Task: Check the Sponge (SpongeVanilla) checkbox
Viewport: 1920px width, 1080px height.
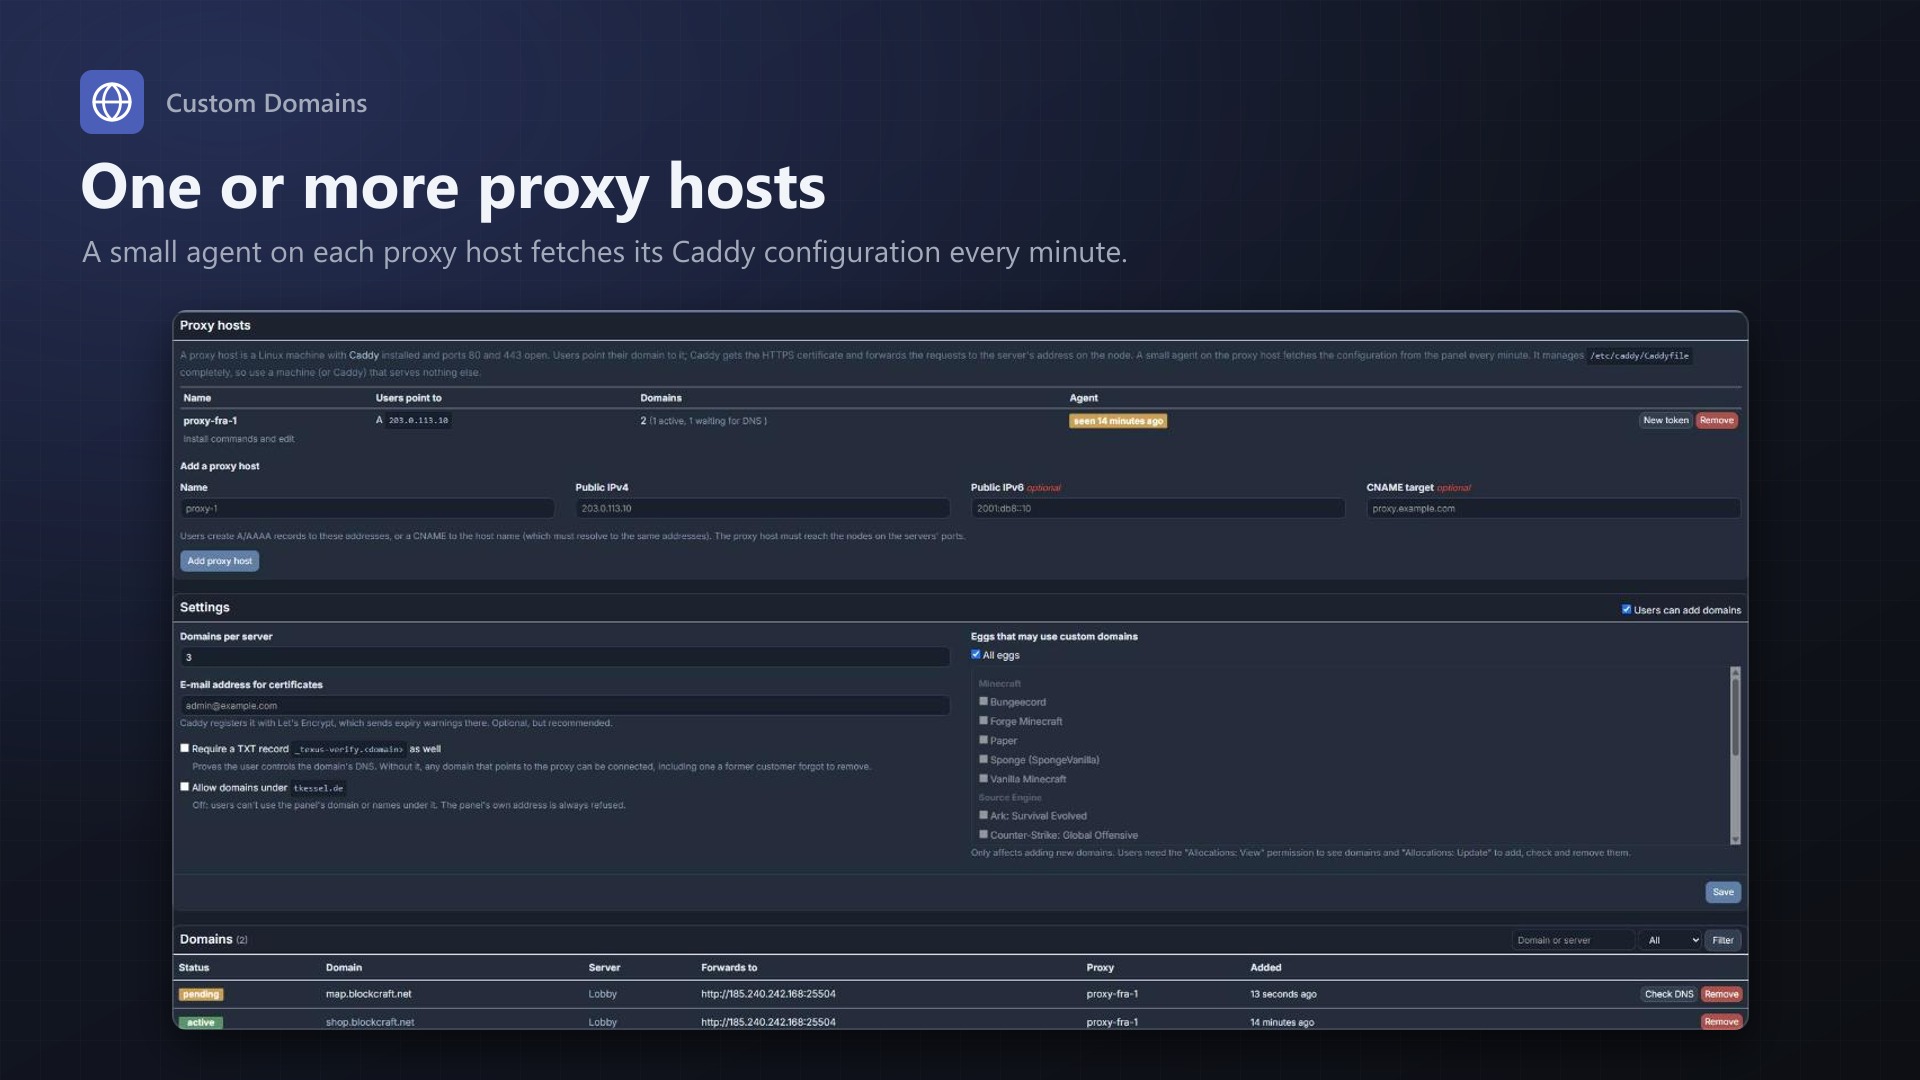Action: [x=983, y=759]
